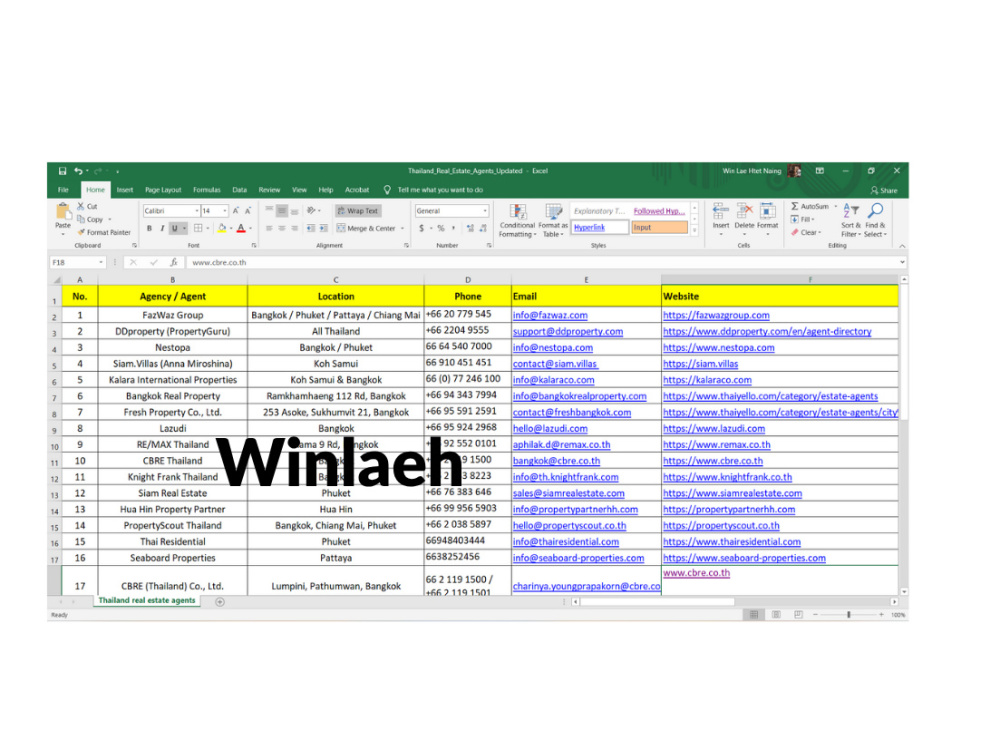This screenshot has width=1000, height=750.
Task: Click the Share button
Action: coord(884,191)
